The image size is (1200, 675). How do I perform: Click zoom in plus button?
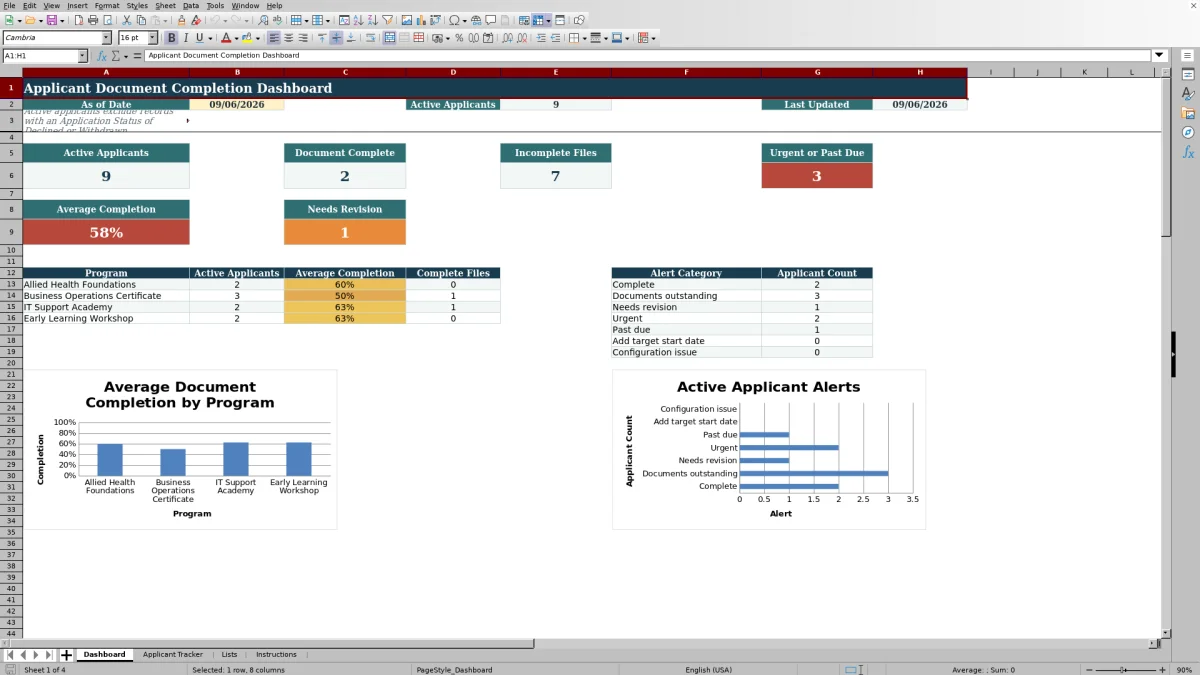[1162, 670]
